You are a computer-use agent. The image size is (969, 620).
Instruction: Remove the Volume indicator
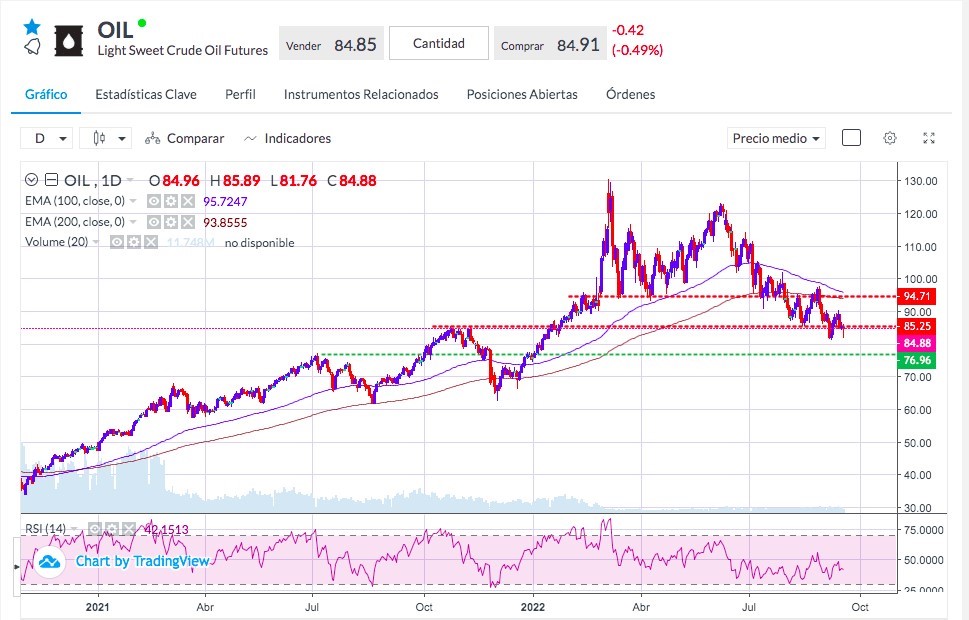[x=150, y=242]
